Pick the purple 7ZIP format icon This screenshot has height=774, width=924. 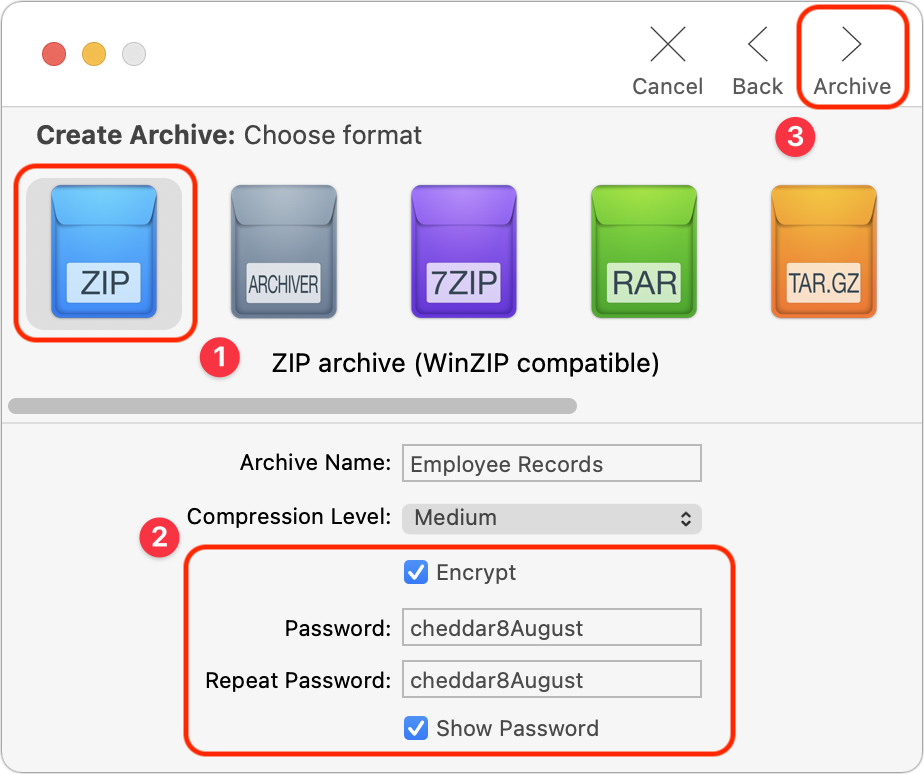click(464, 252)
